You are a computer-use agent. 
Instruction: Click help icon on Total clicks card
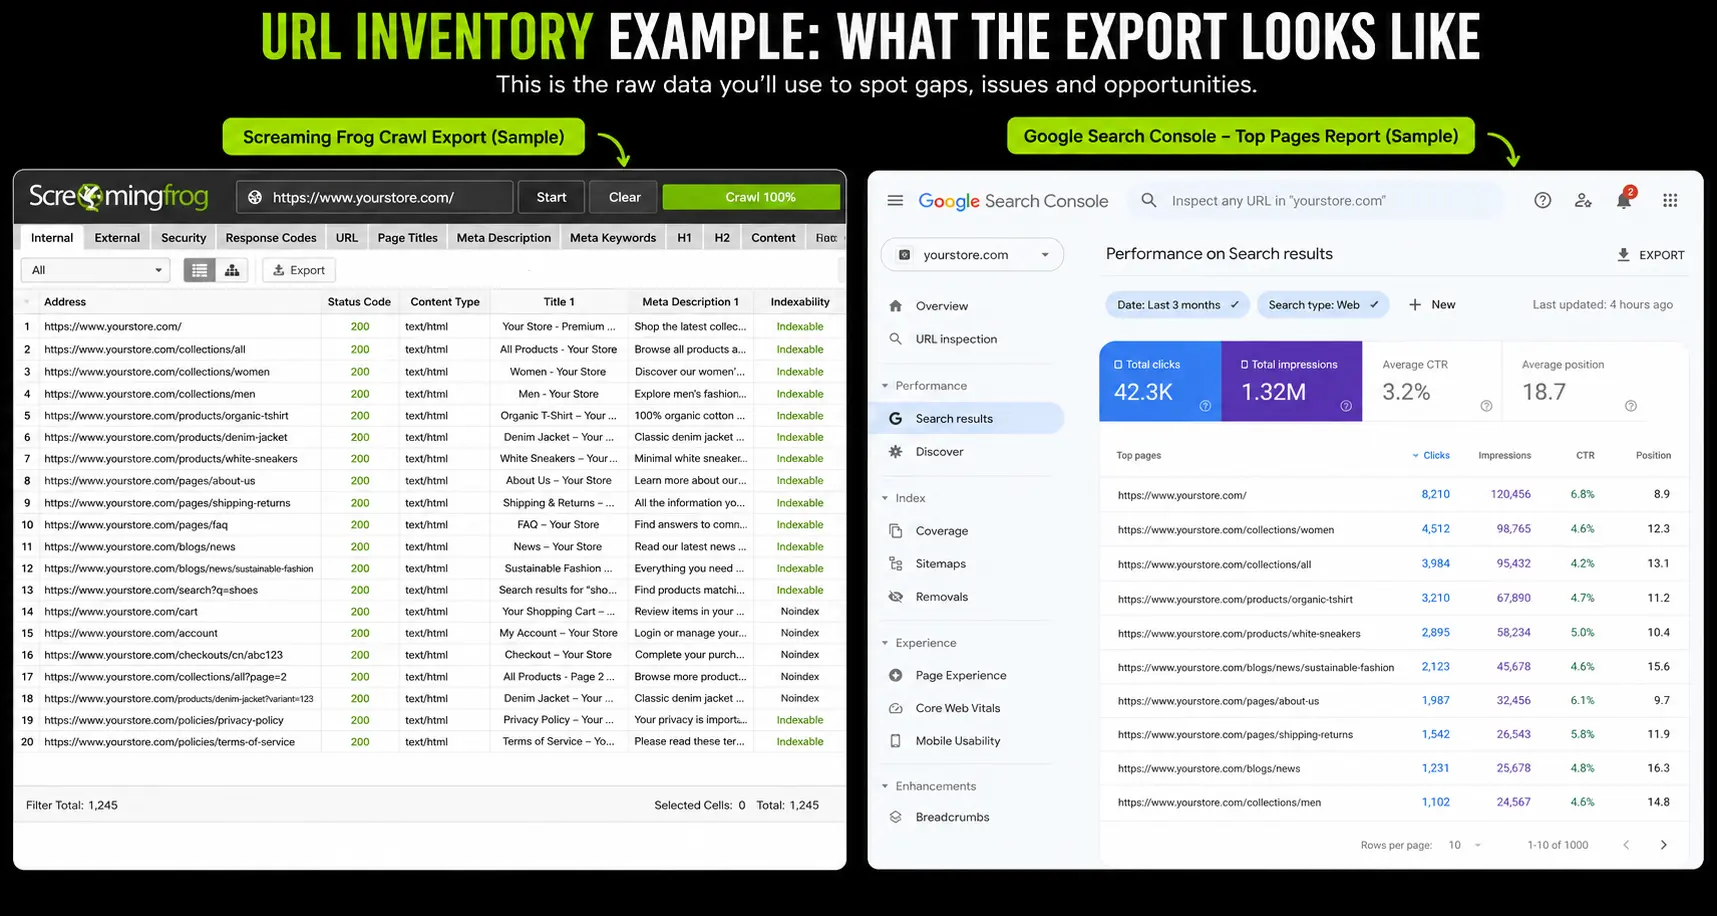pyautogui.click(x=1205, y=405)
